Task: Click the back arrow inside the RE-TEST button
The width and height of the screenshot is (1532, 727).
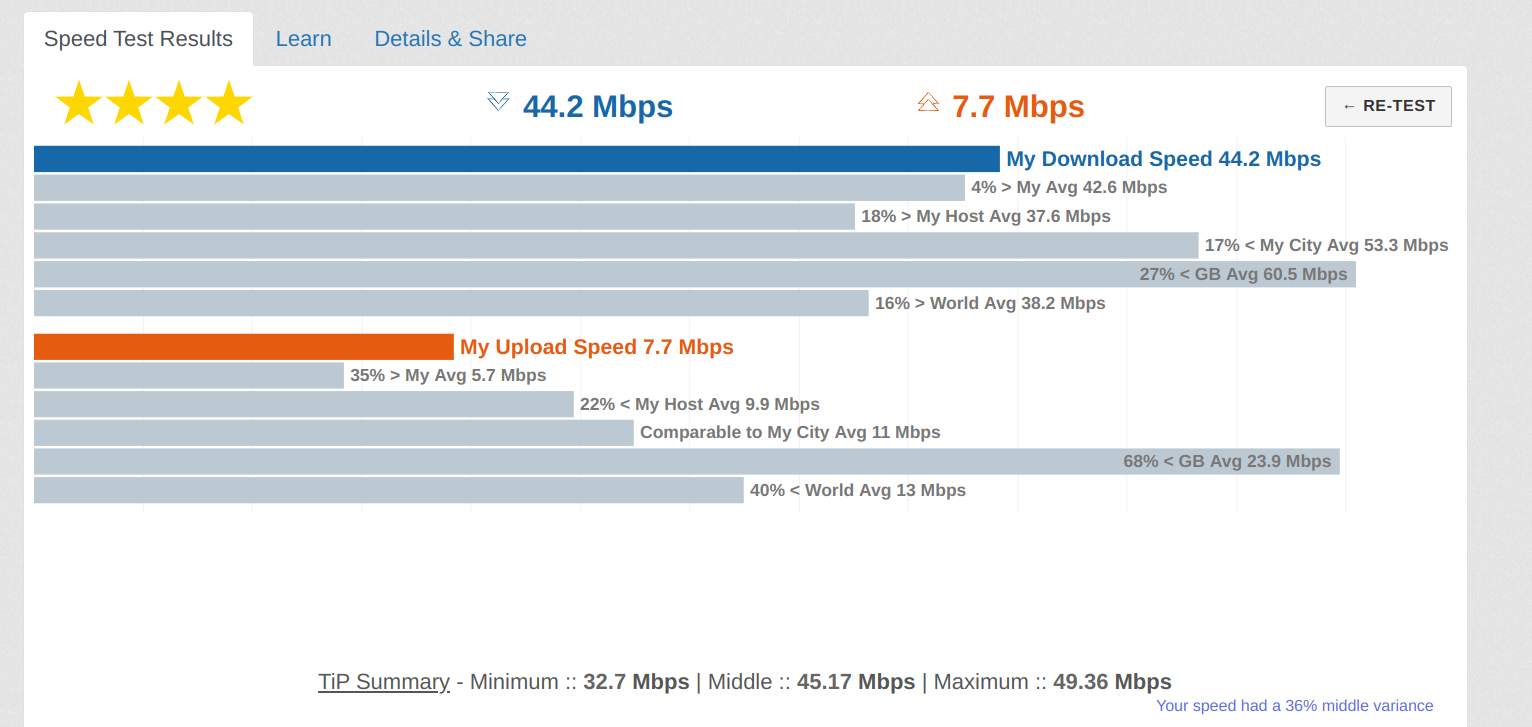Action: [1350, 106]
